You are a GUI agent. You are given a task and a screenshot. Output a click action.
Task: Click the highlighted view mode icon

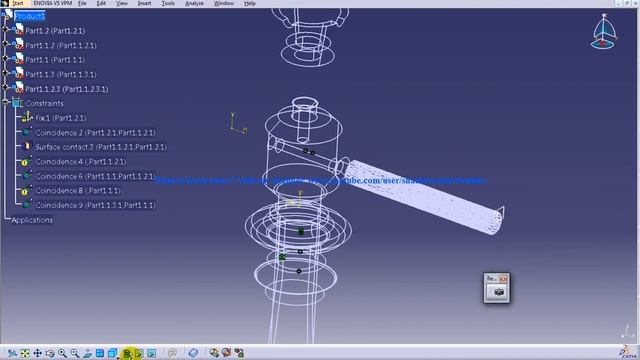[x=127, y=353]
